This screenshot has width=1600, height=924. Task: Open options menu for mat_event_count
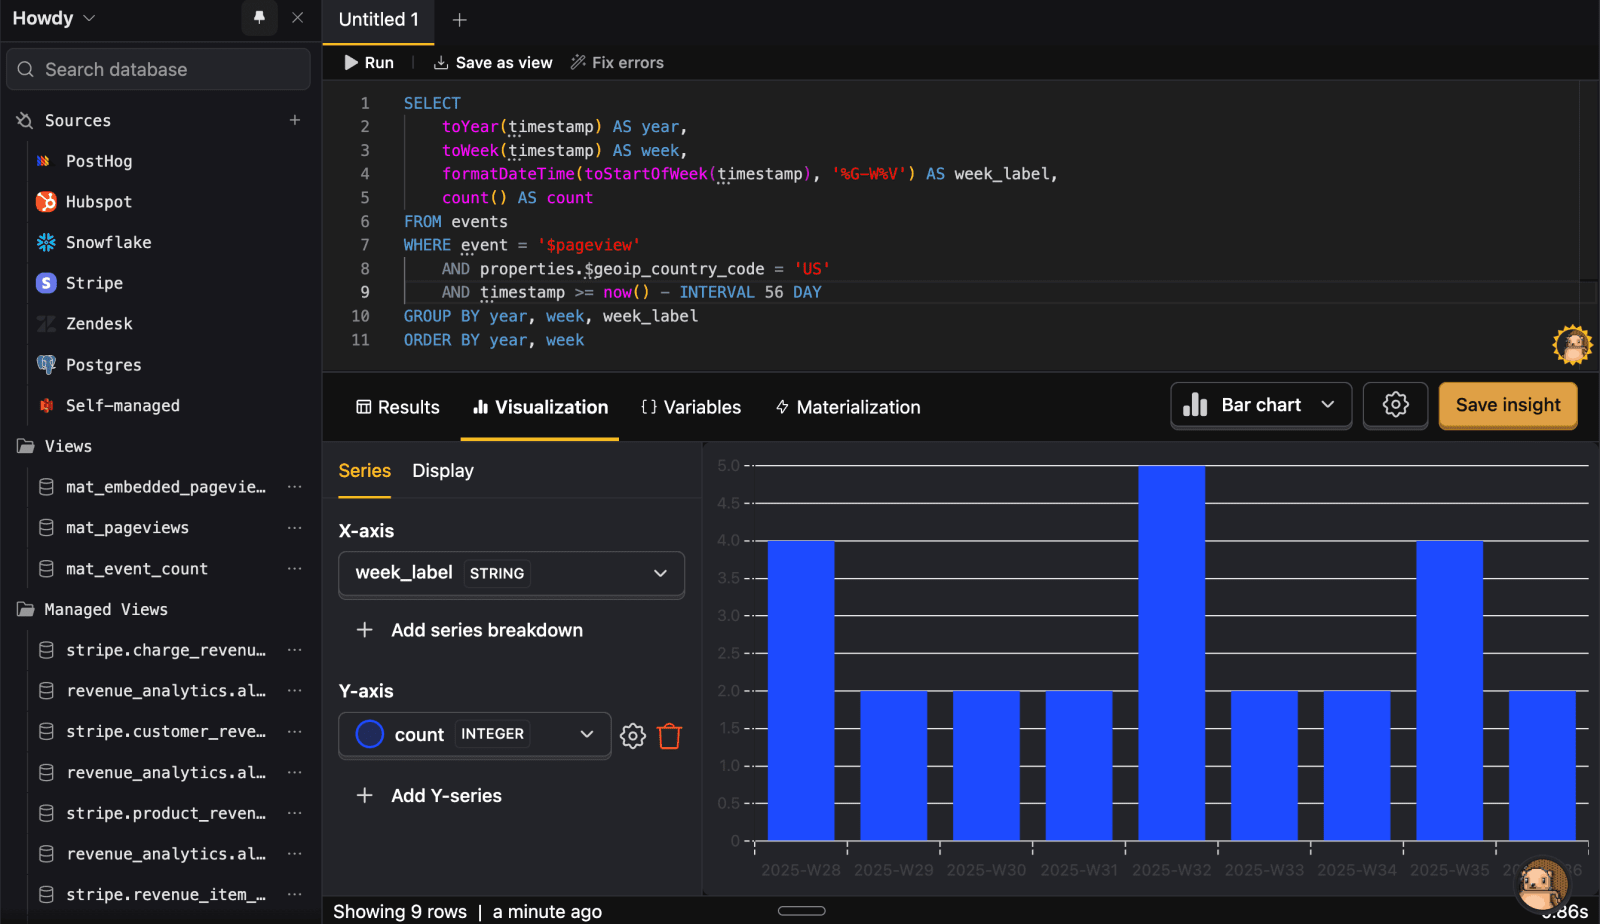point(294,569)
